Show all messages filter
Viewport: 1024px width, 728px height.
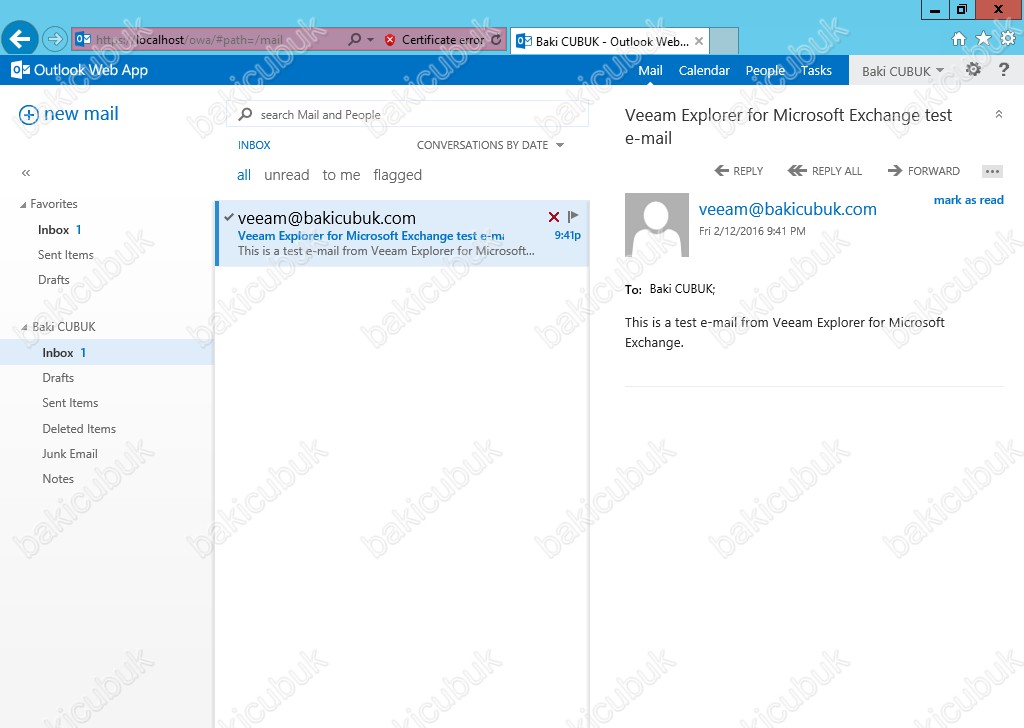pos(244,175)
